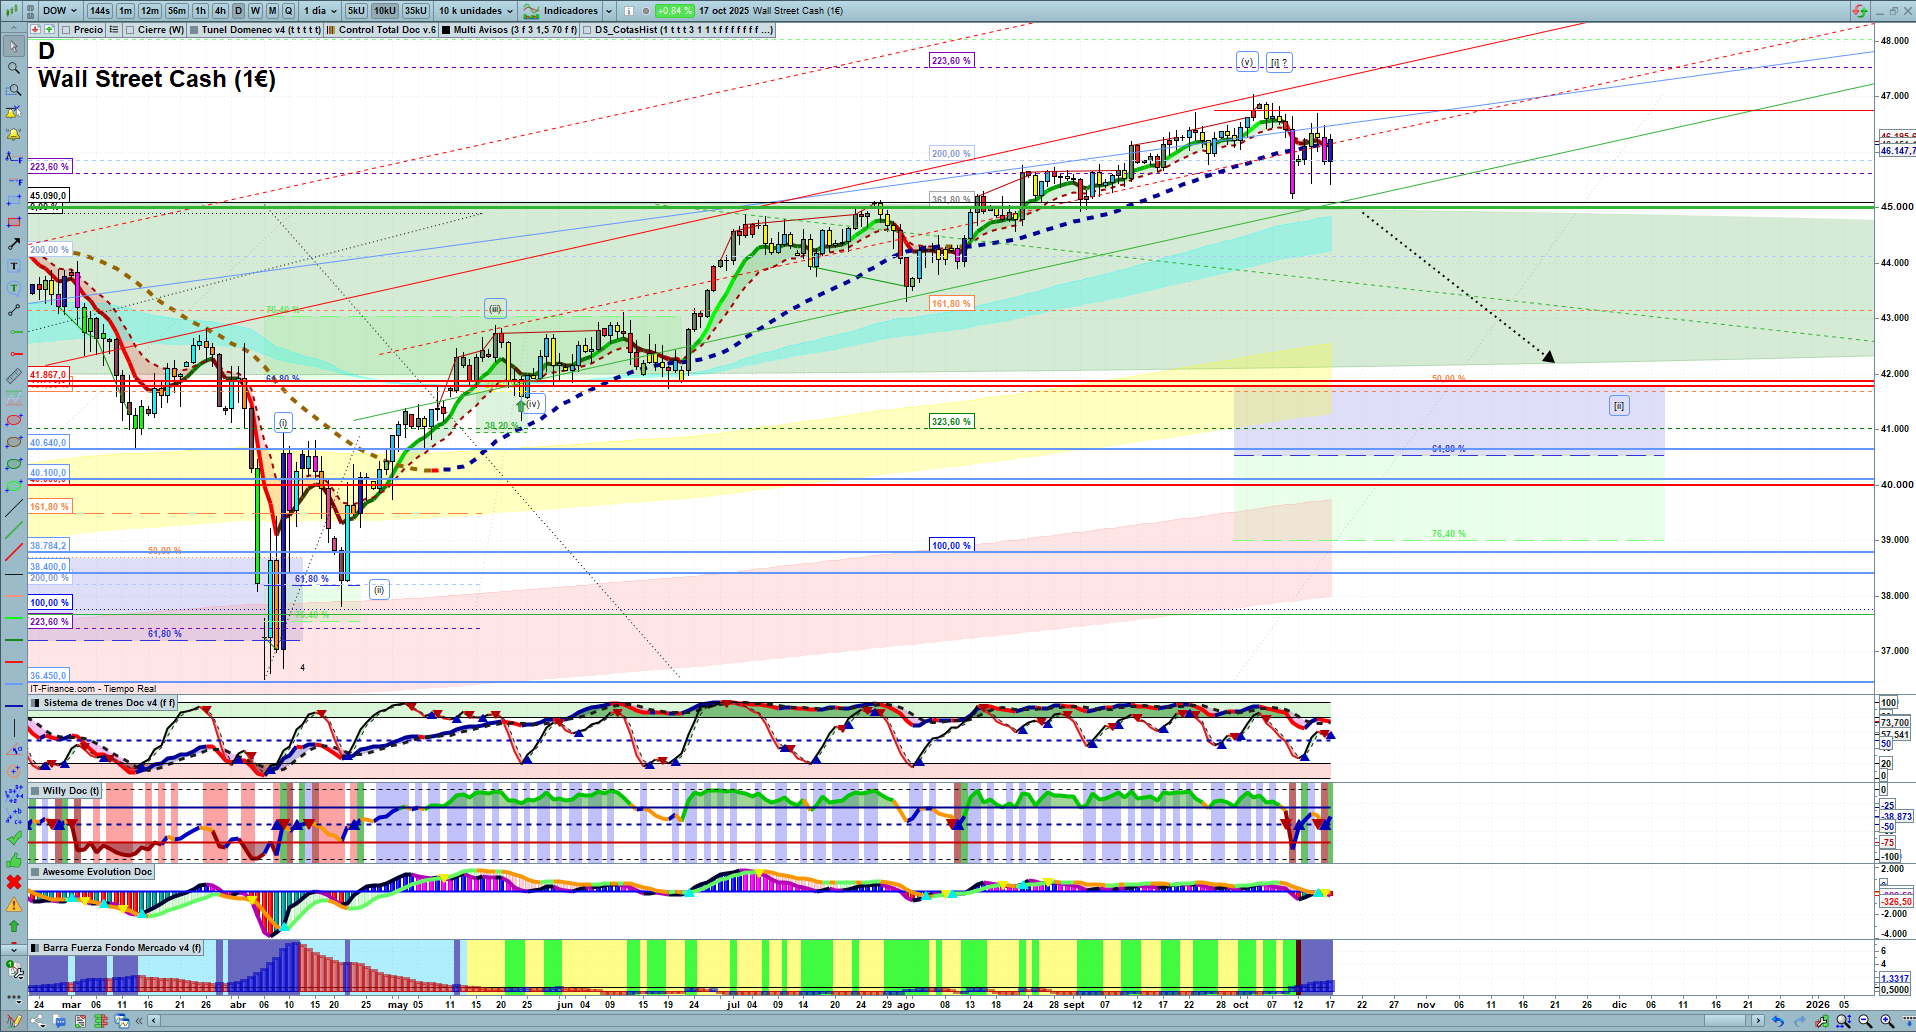The image size is (1916, 1032).
Task: Select the 56m timeframe
Action: (177, 11)
